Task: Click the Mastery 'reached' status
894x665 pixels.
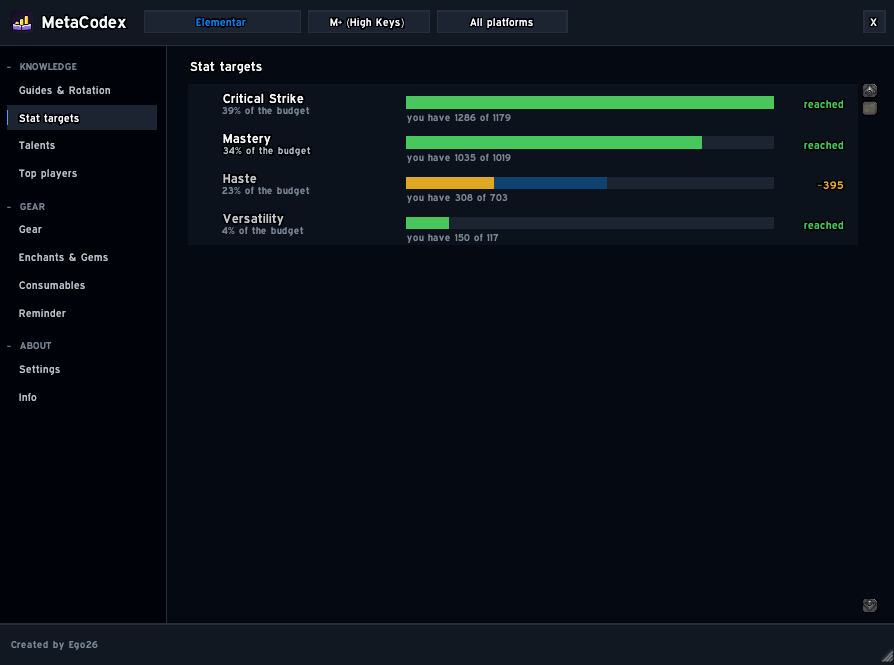Action: point(823,145)
